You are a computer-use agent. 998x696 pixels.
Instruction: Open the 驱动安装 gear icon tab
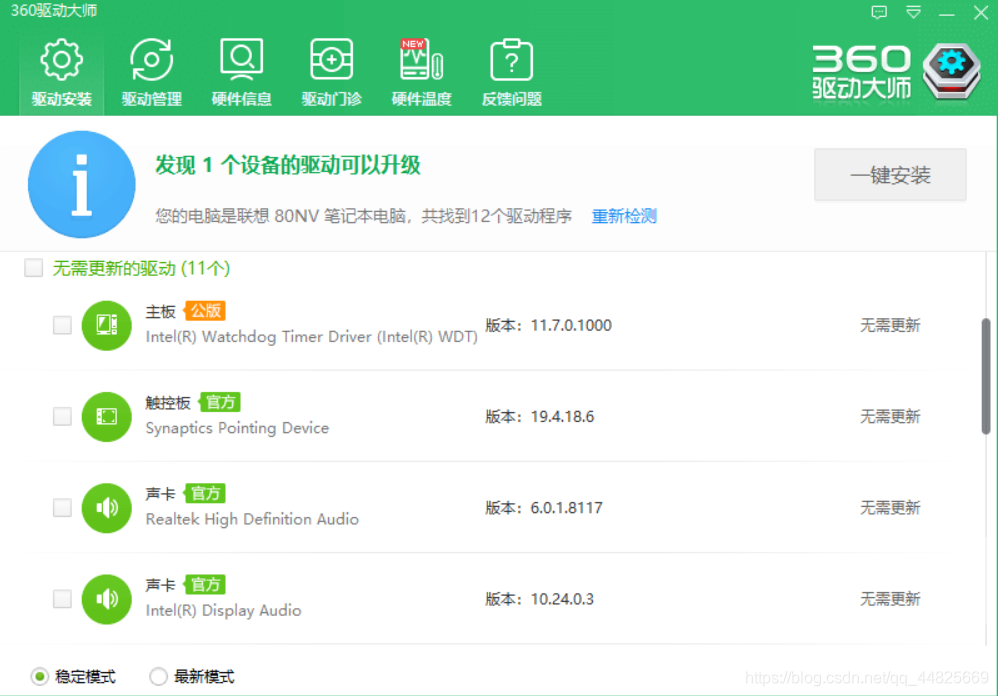(x=62, y=72)
